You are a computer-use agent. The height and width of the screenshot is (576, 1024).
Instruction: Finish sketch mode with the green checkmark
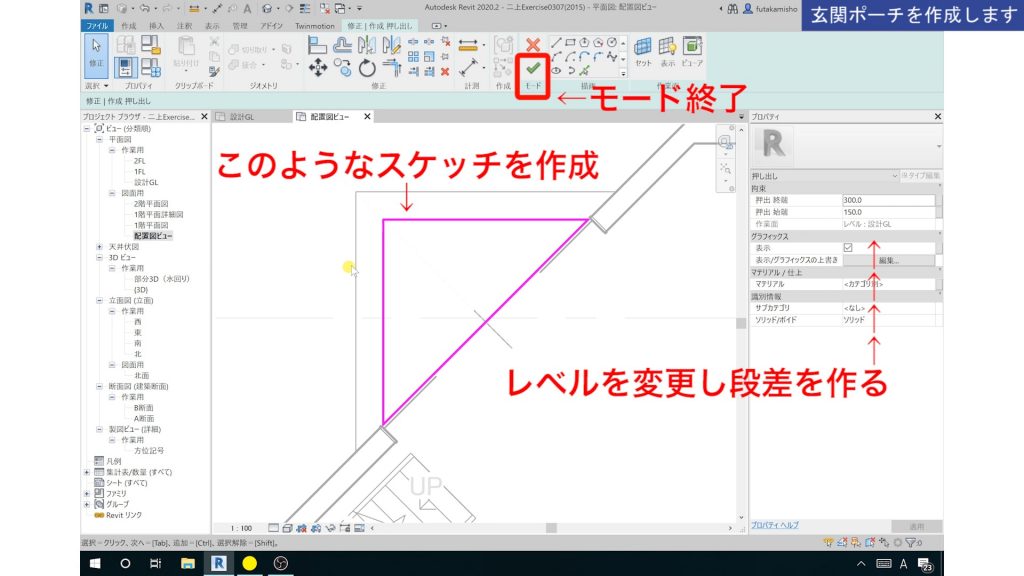point(533,66)
